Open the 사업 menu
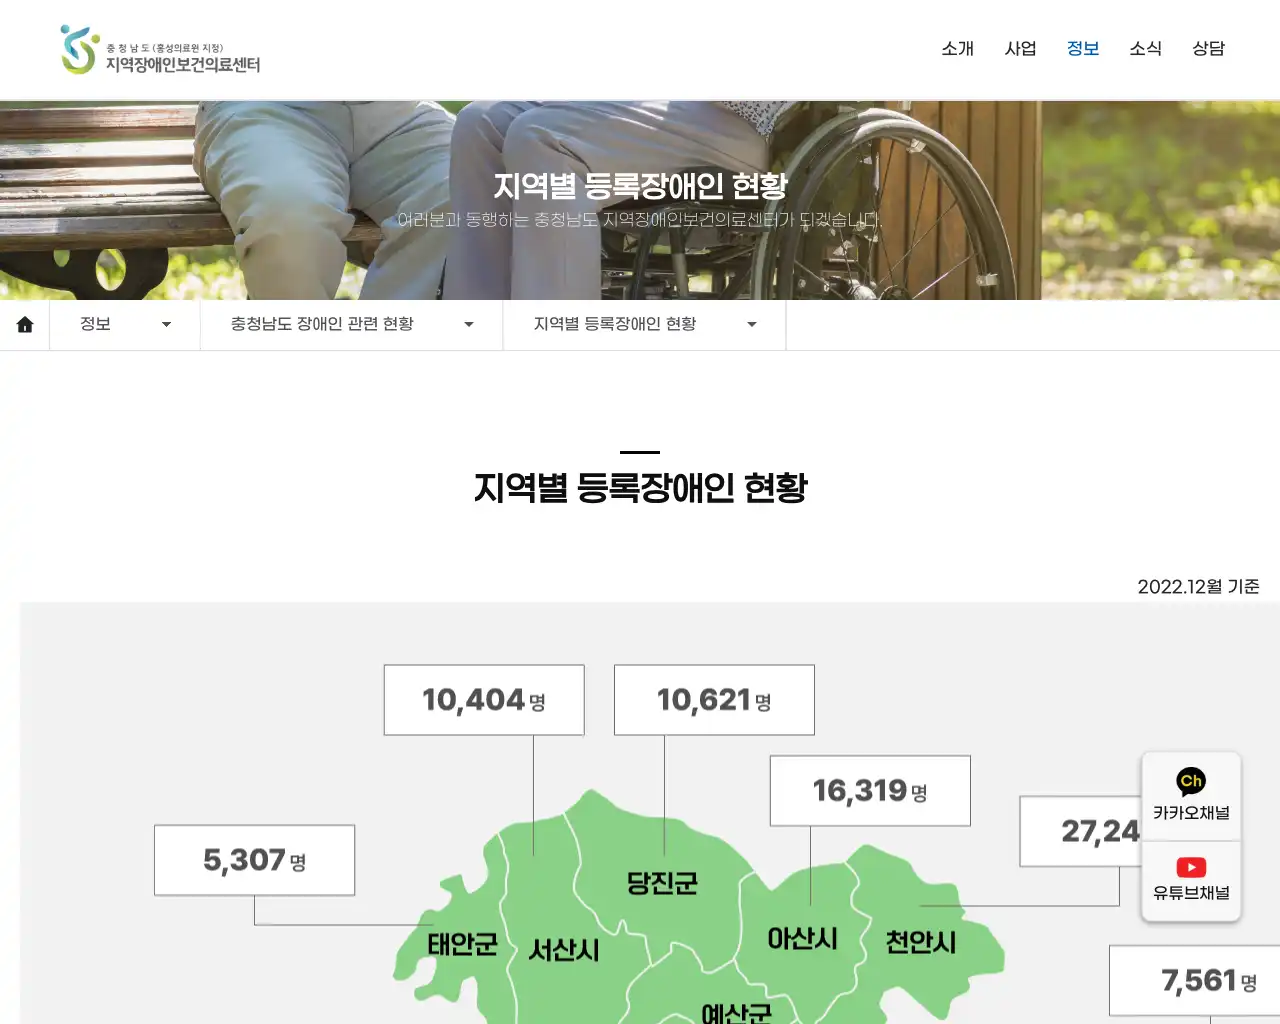This screenshot has height=1024, width=1280. pos(1020,48)
